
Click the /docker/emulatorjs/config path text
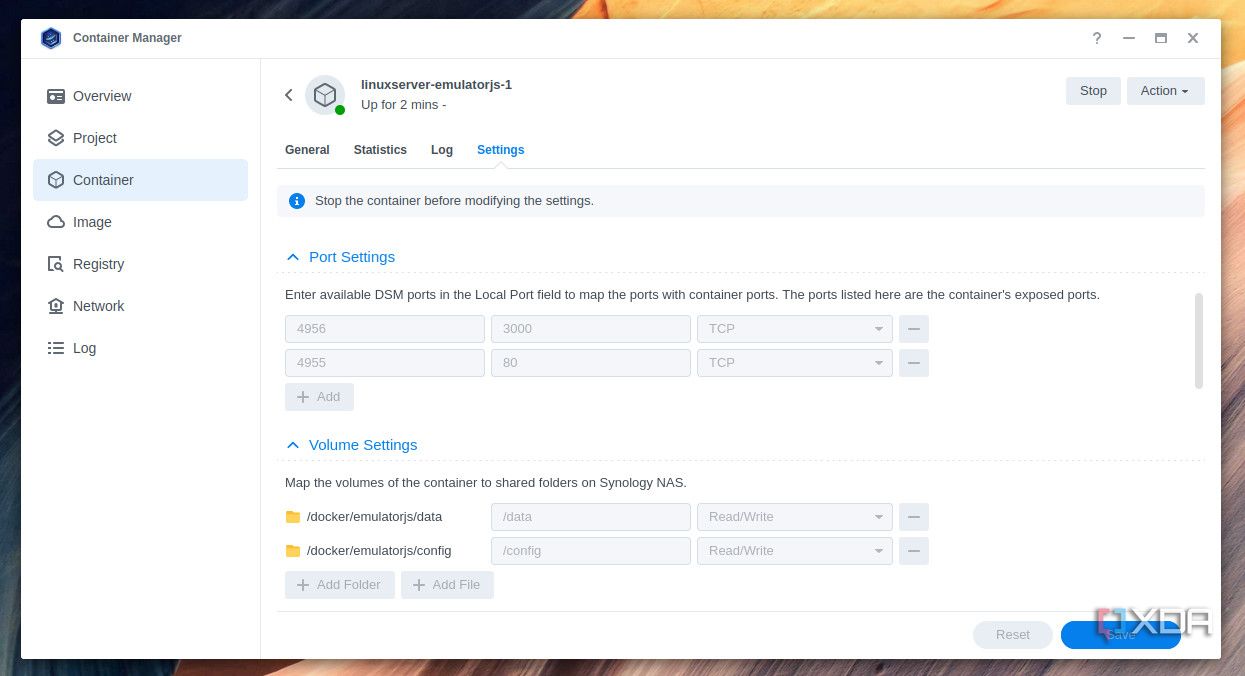click(x=379, y=551)
